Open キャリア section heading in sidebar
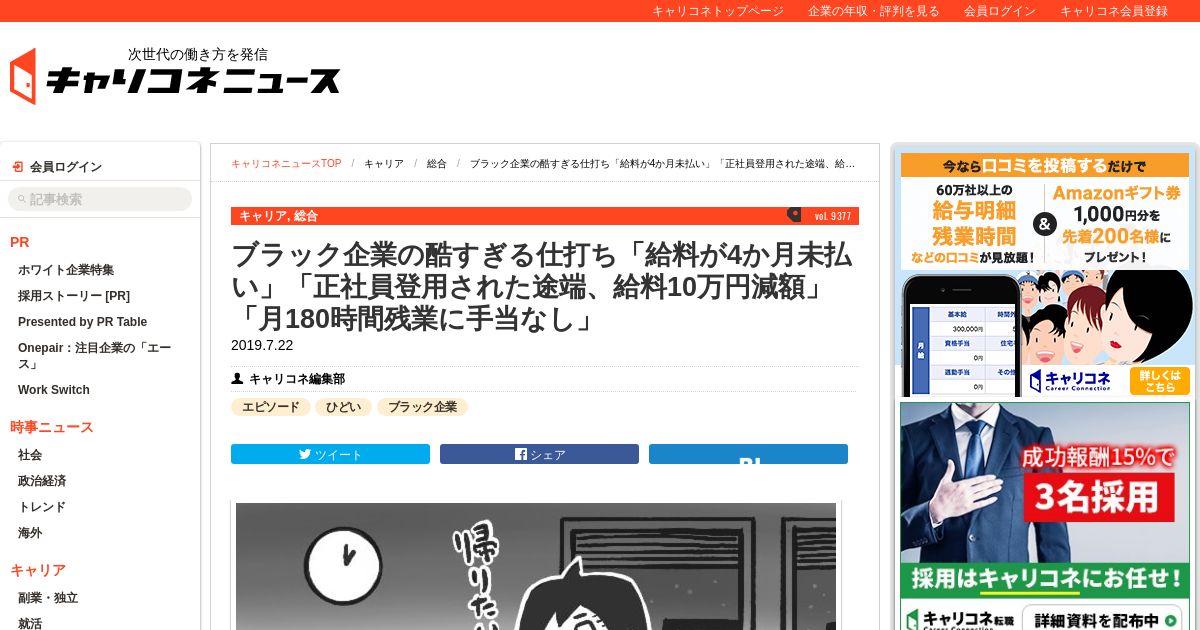Screen dimensions: 1200x630 coord(38,570)
